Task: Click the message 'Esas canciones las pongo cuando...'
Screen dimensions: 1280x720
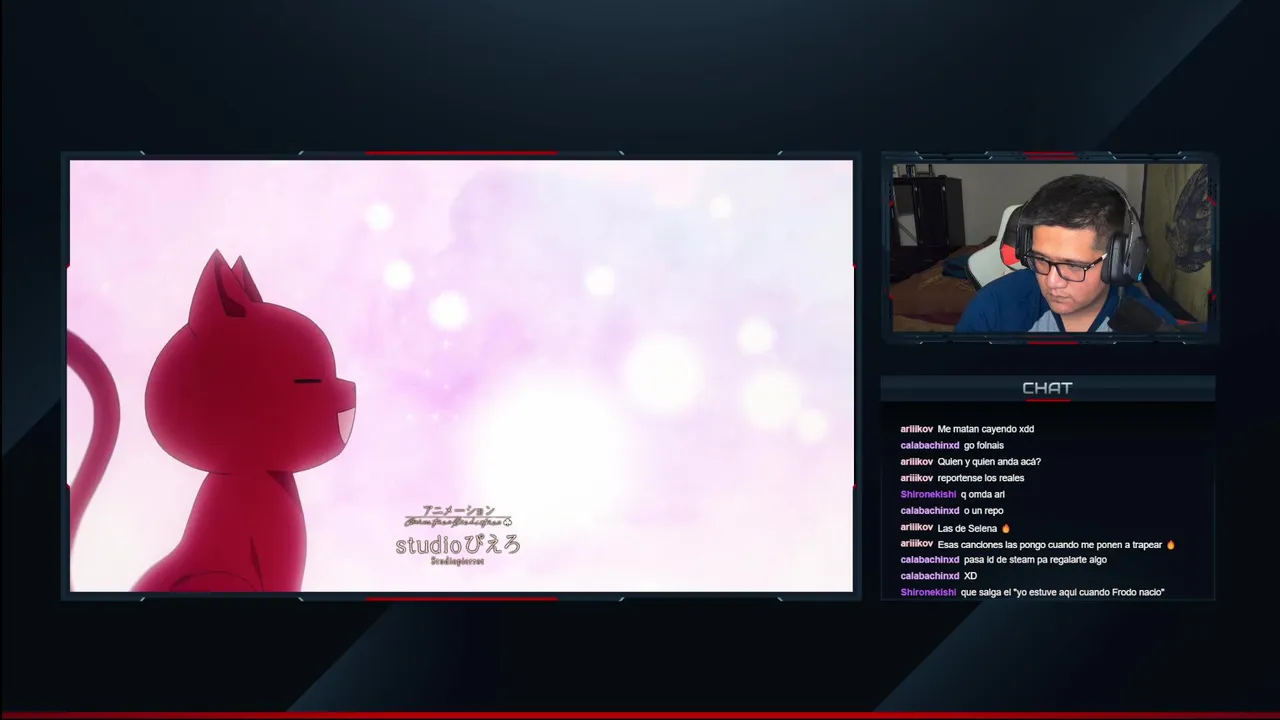Action: pos(1050,545)
